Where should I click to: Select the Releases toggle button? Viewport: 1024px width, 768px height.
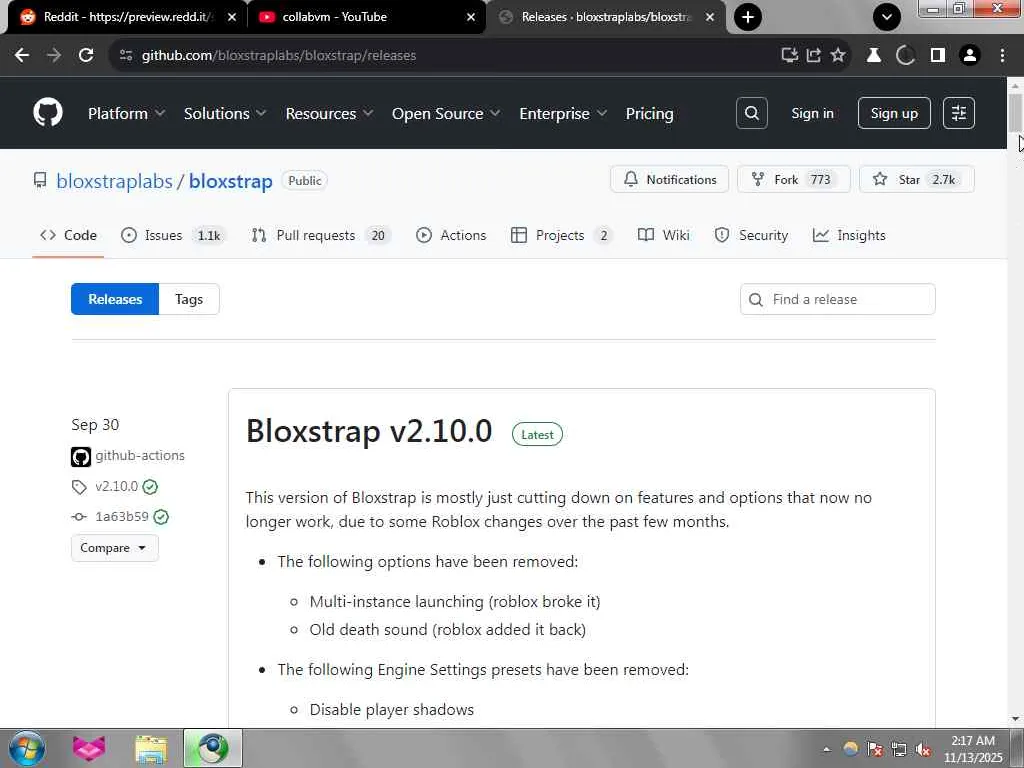115,299
